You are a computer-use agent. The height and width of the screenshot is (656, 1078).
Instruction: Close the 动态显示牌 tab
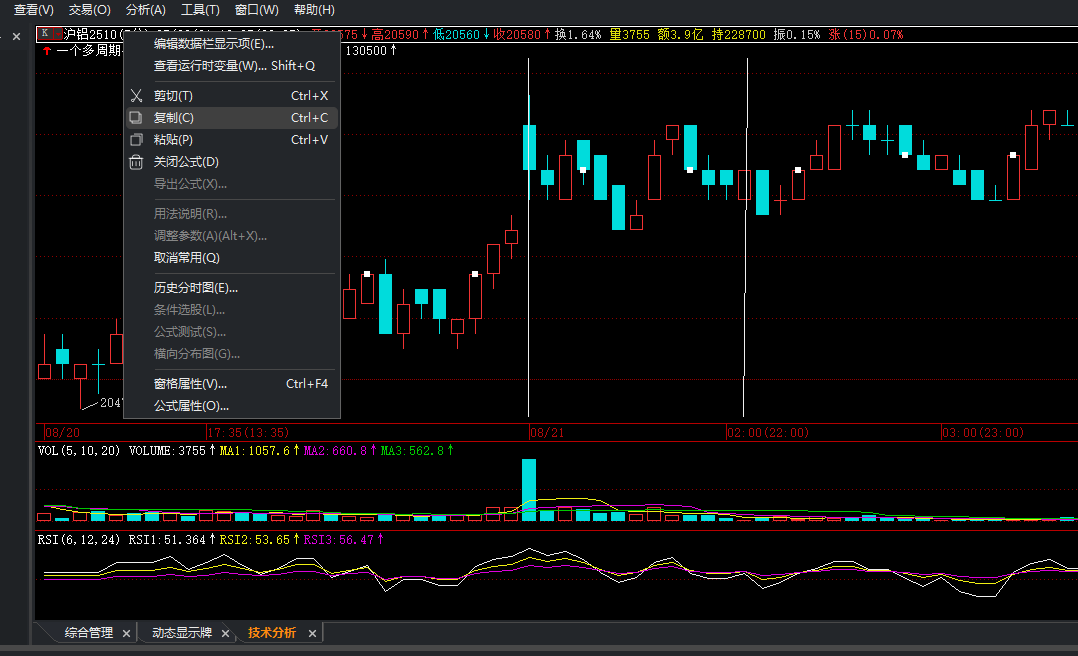225,633
